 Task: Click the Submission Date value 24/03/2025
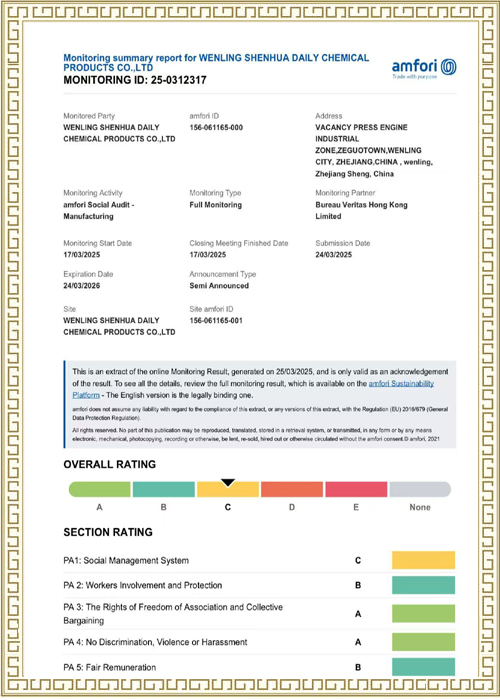click(x=333, y=255)
